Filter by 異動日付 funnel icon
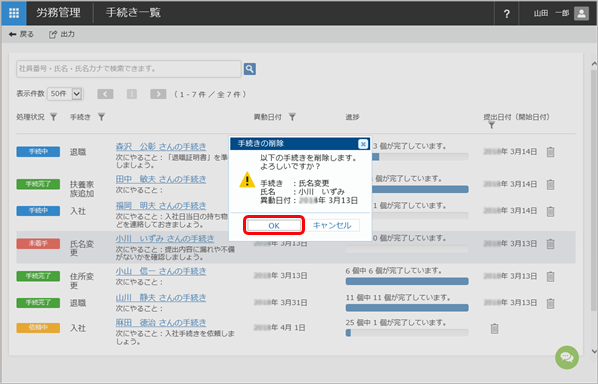The height and width of the screenshot is (384, 598). [292, 117]
